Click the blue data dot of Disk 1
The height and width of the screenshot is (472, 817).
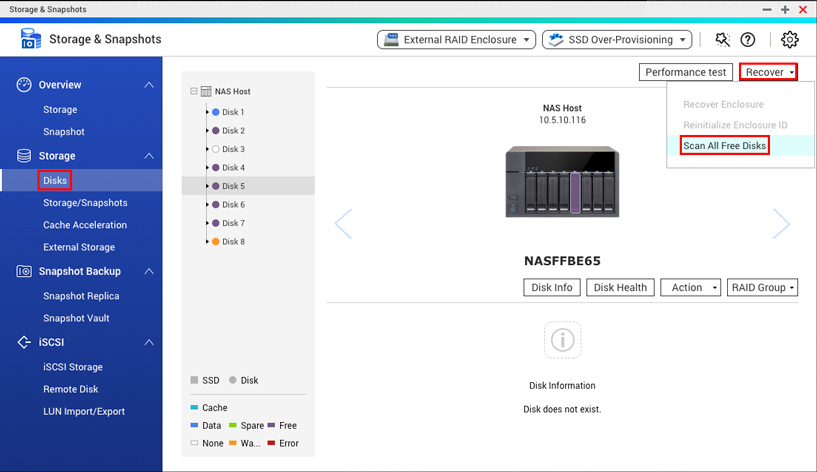(x=216, y=112)
